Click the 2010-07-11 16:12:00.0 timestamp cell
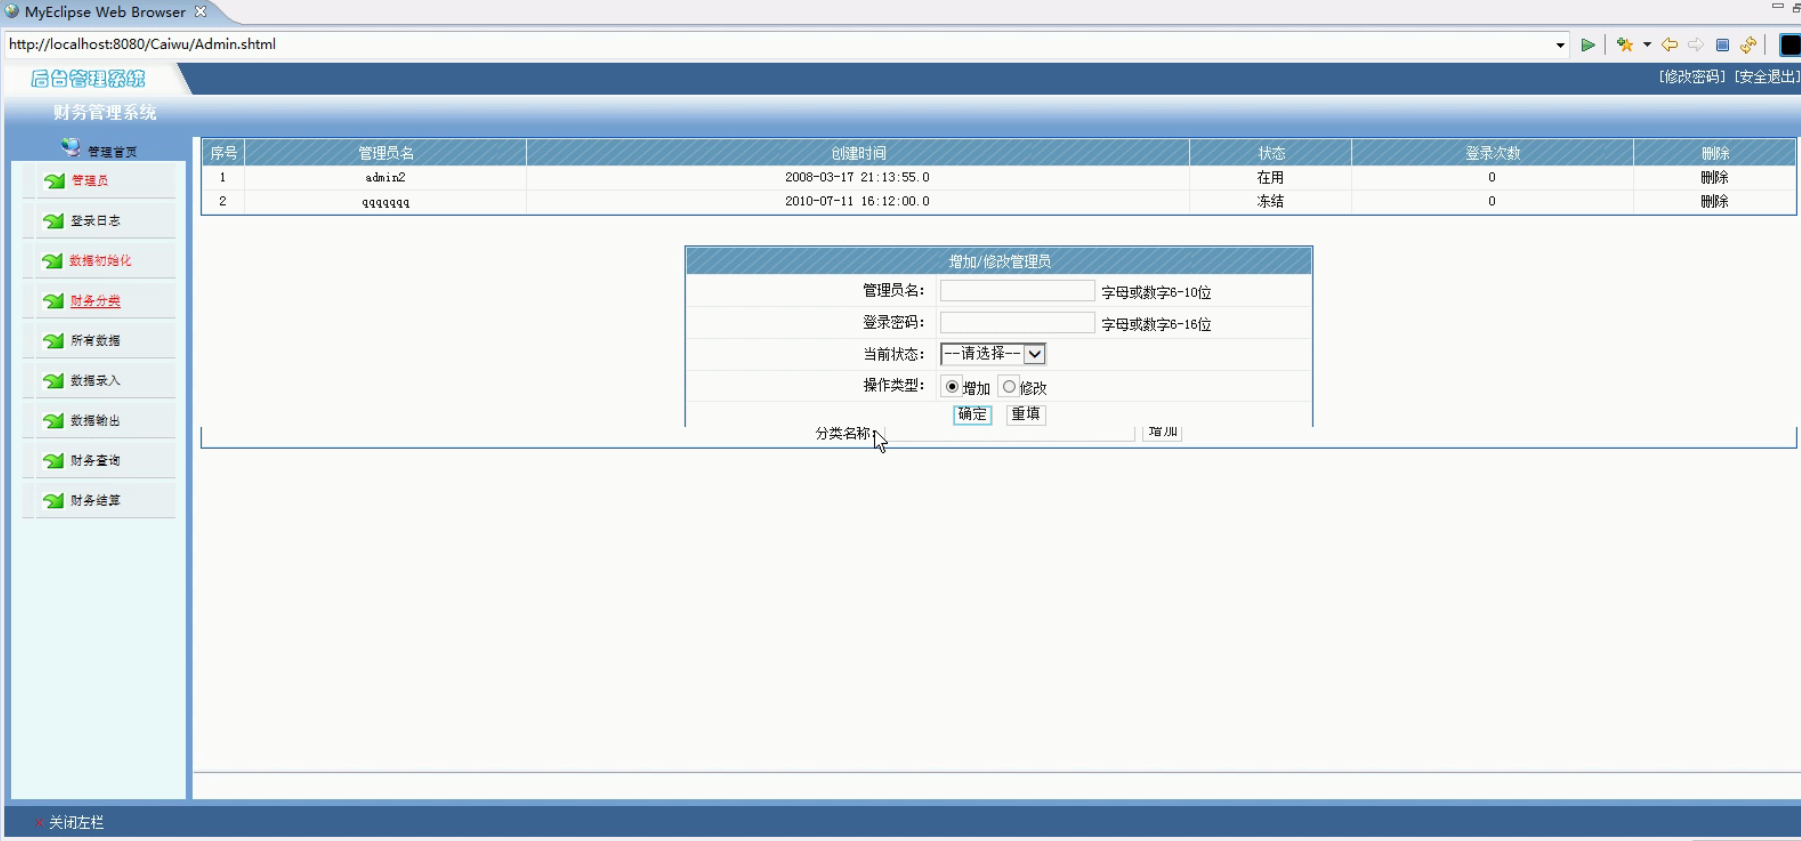Screen dimensions: 1801x841 click(x=857, y=201)
